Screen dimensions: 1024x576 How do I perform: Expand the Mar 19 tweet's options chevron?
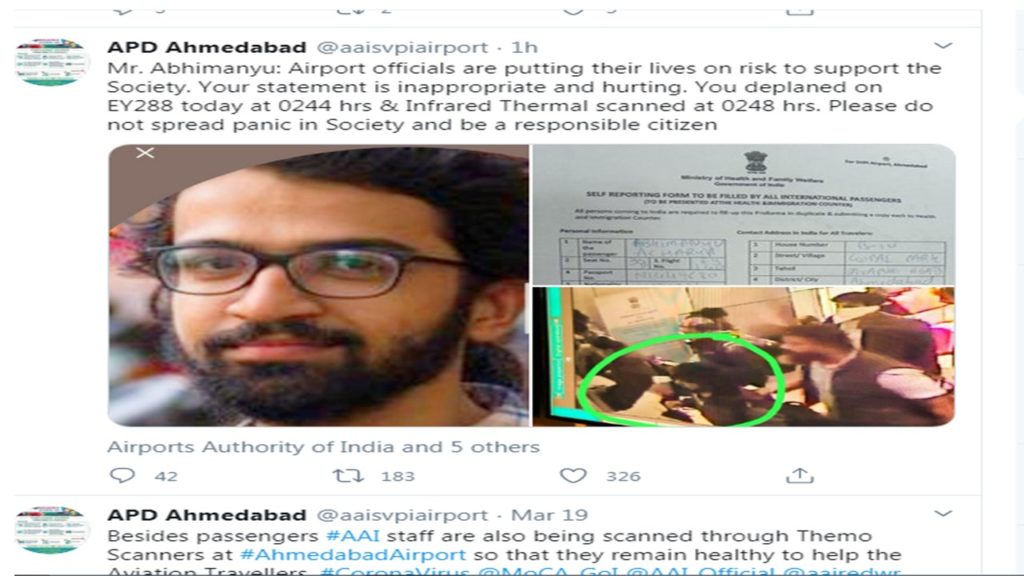point(942,513)
